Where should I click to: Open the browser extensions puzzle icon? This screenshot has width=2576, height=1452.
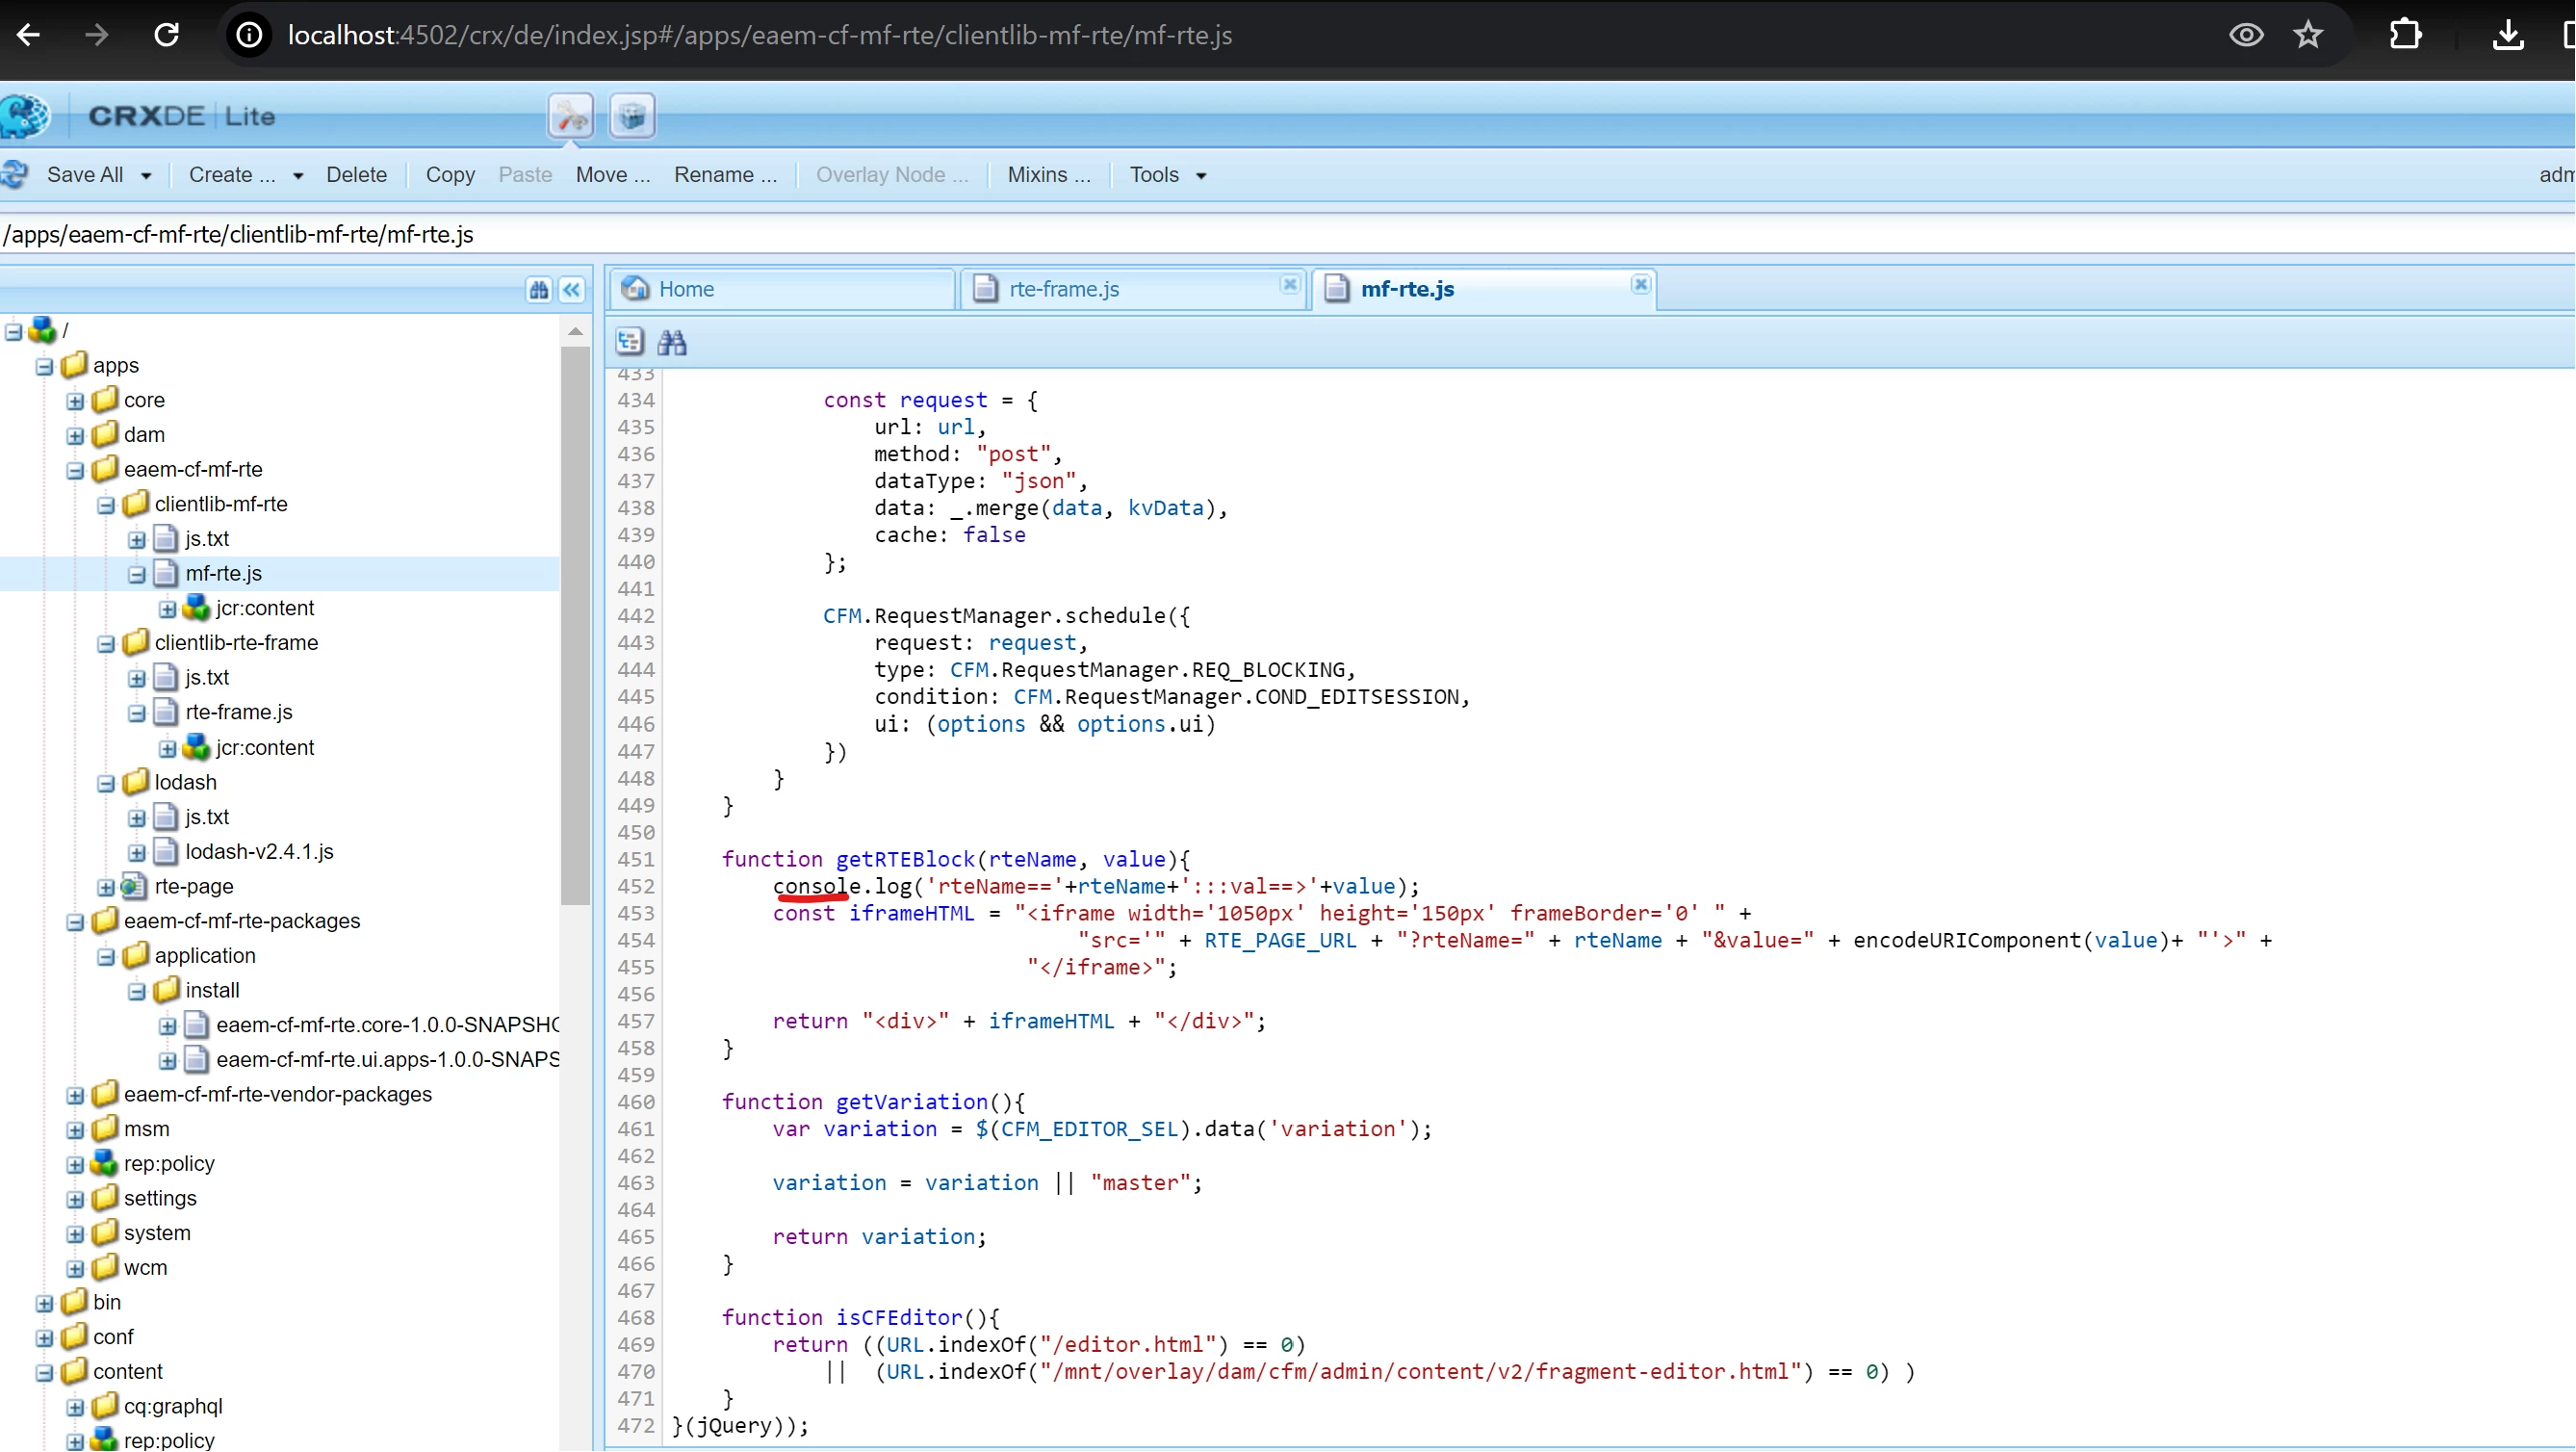point(2405,35)
